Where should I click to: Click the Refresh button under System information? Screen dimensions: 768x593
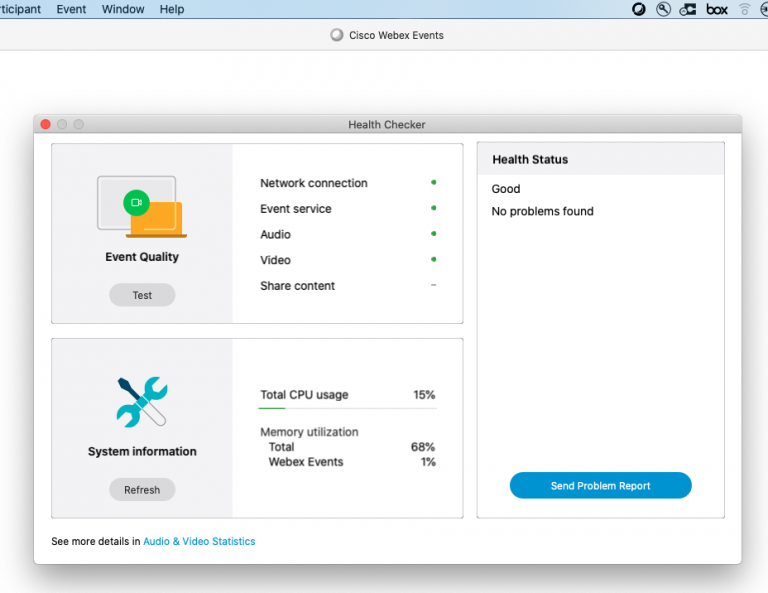142,490
